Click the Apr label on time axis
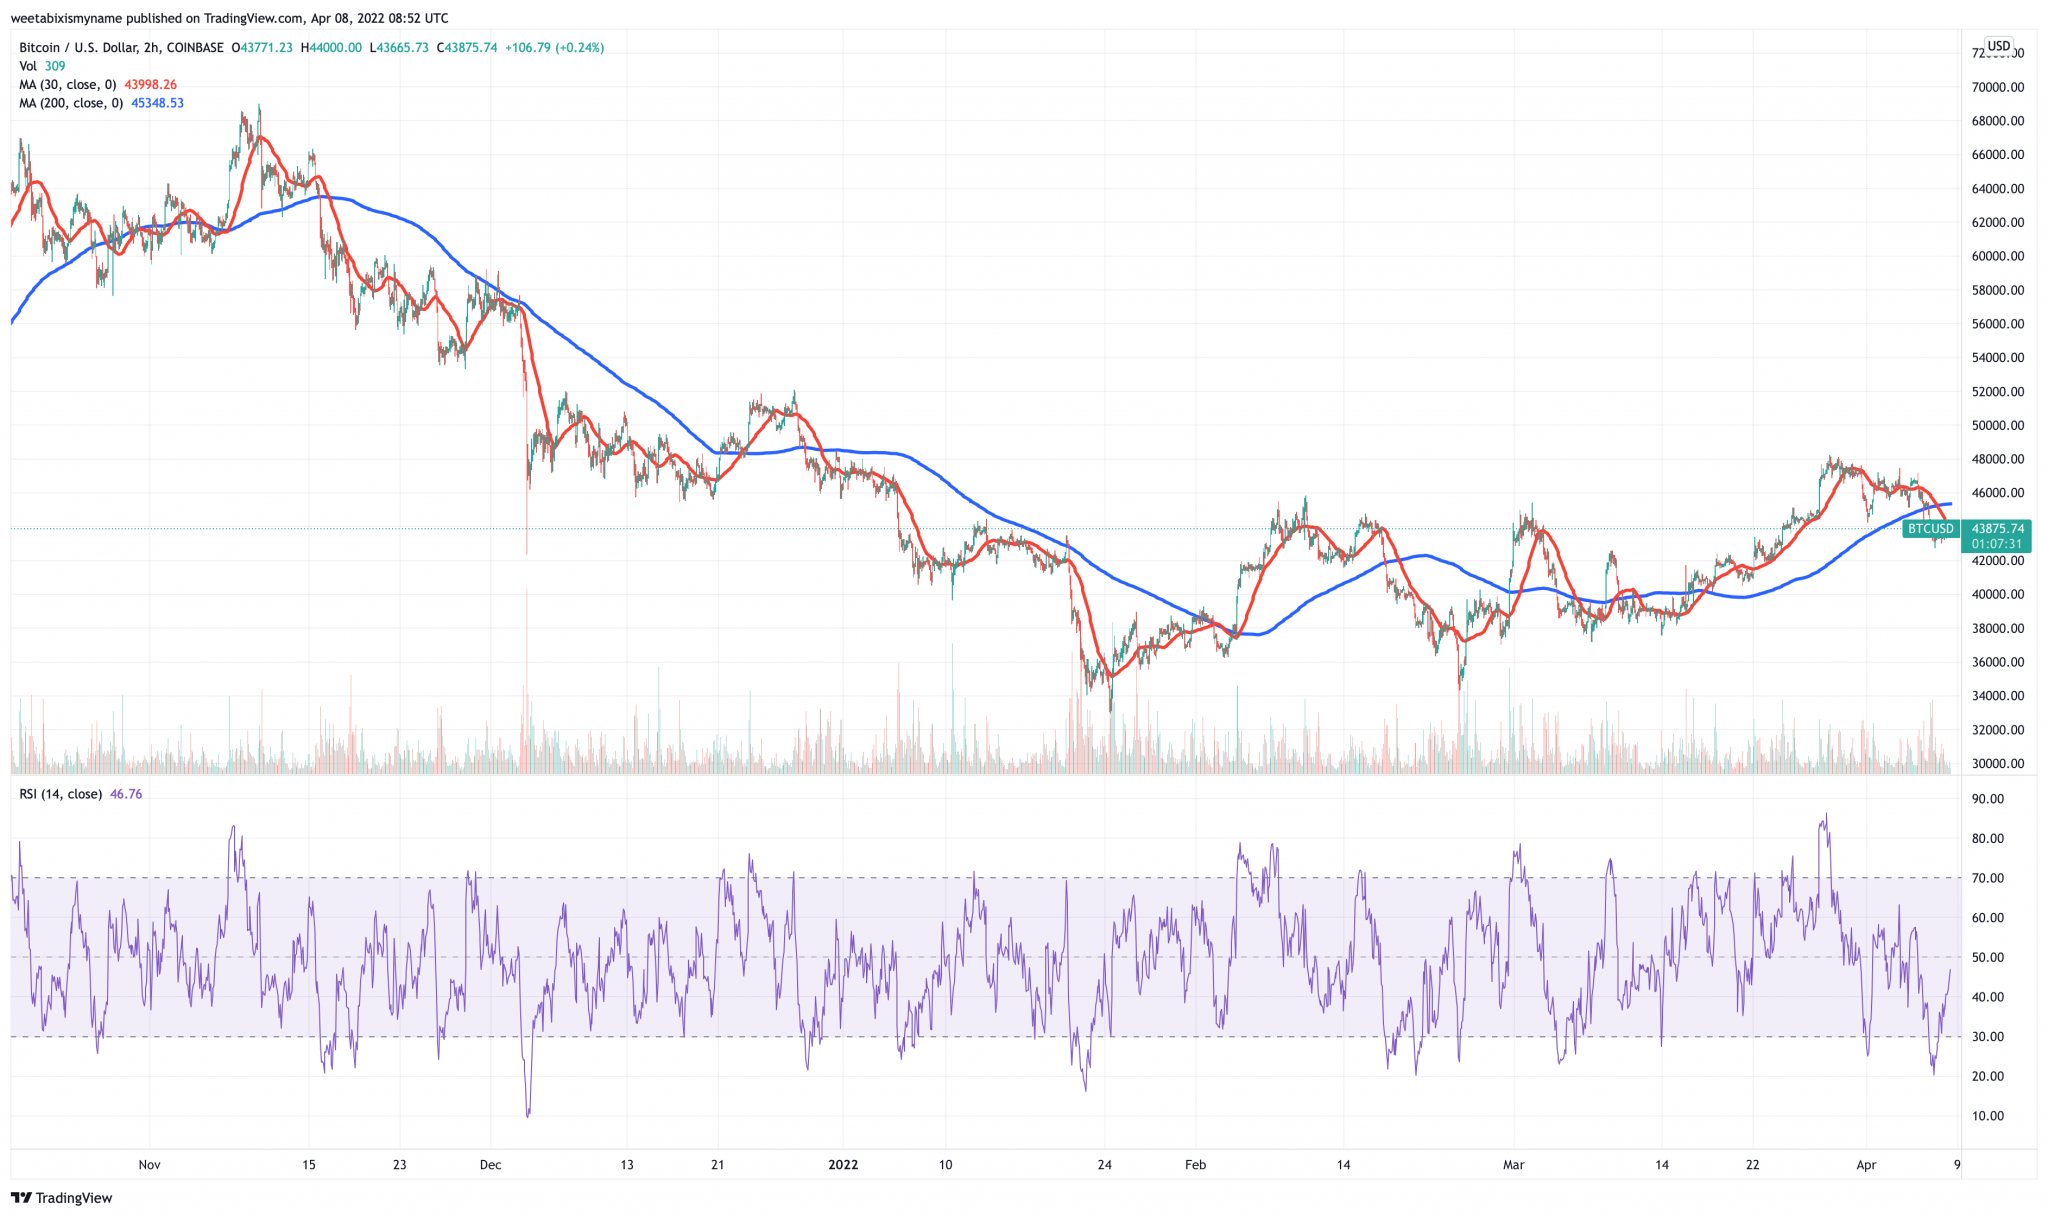Screen dimensions: 2048x1217 pos(1866,1164)
